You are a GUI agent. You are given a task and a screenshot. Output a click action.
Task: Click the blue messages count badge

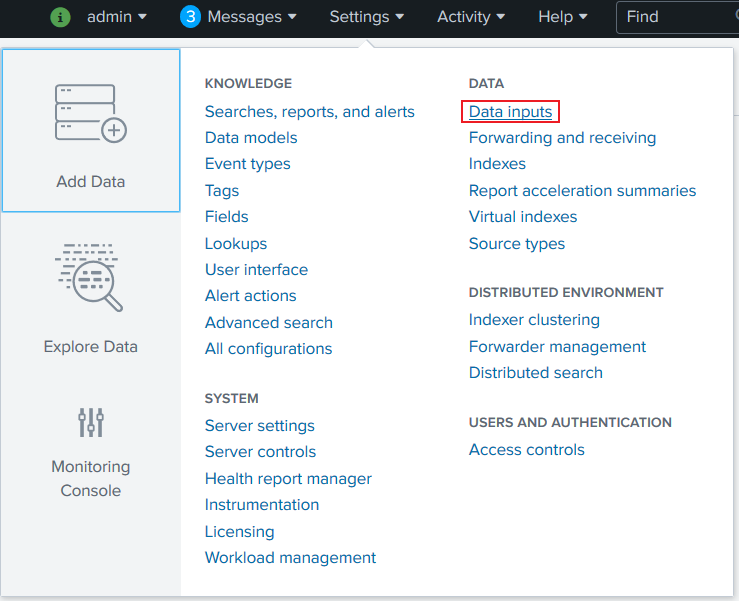[191, 17]
